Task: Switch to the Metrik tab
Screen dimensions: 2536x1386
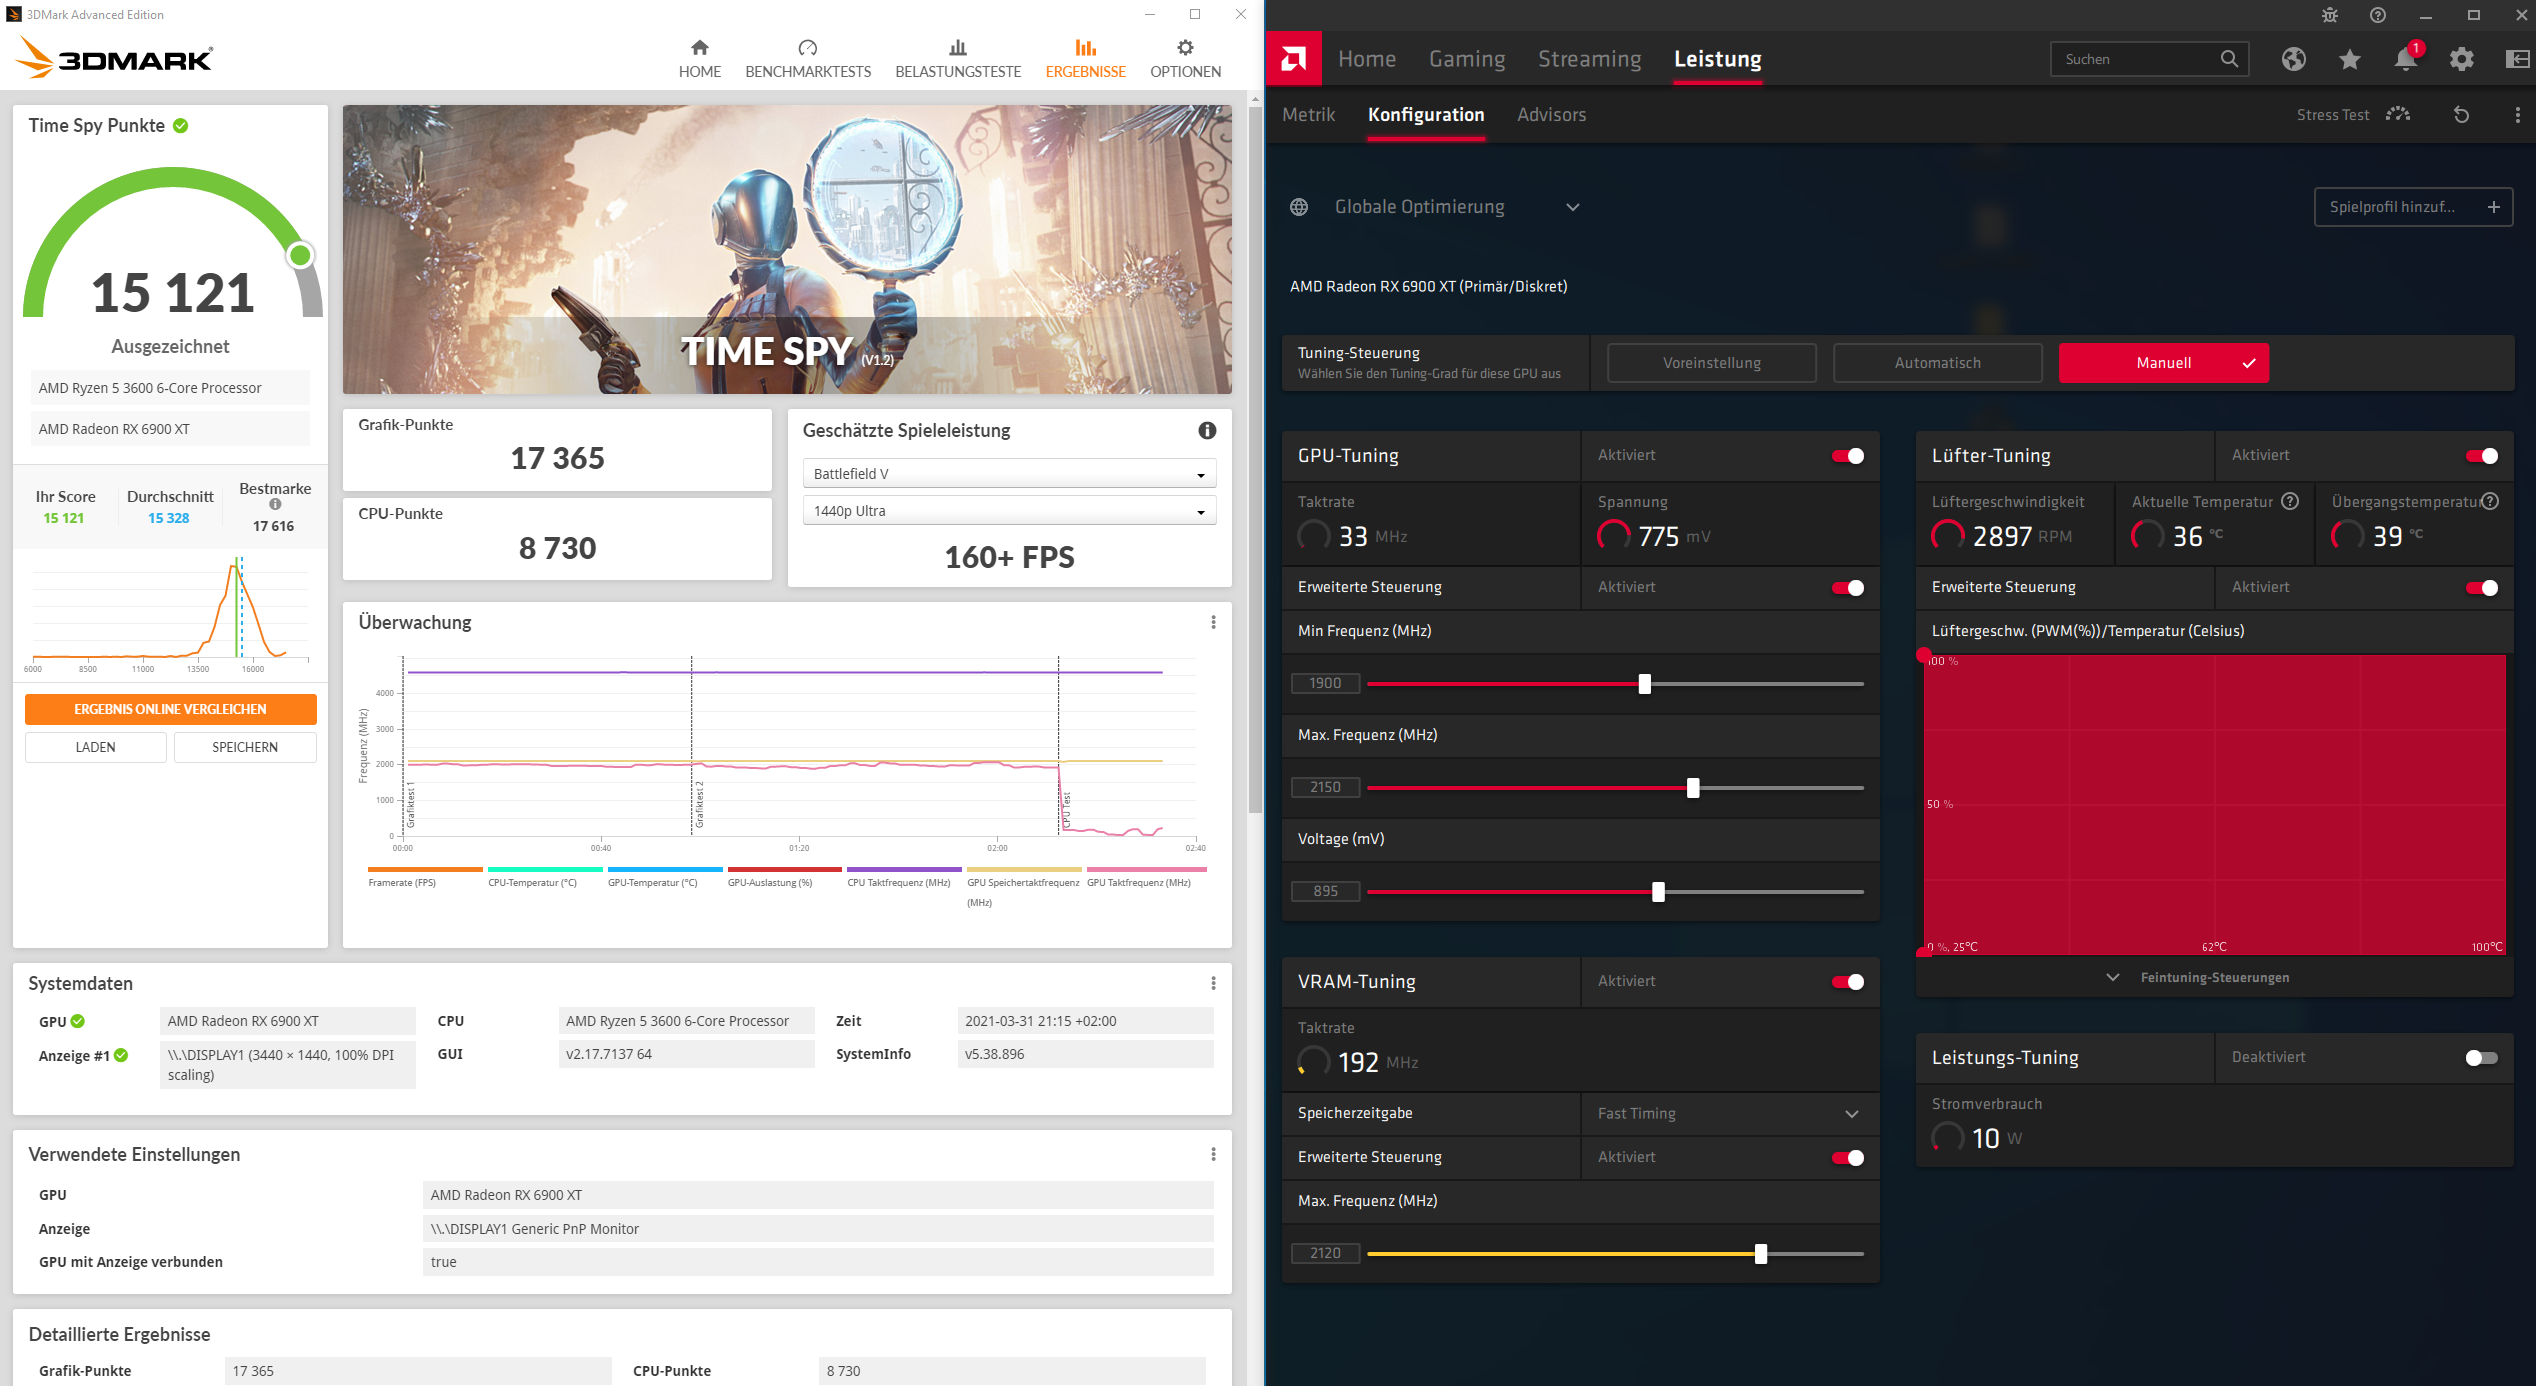Action: point(1308,115)
